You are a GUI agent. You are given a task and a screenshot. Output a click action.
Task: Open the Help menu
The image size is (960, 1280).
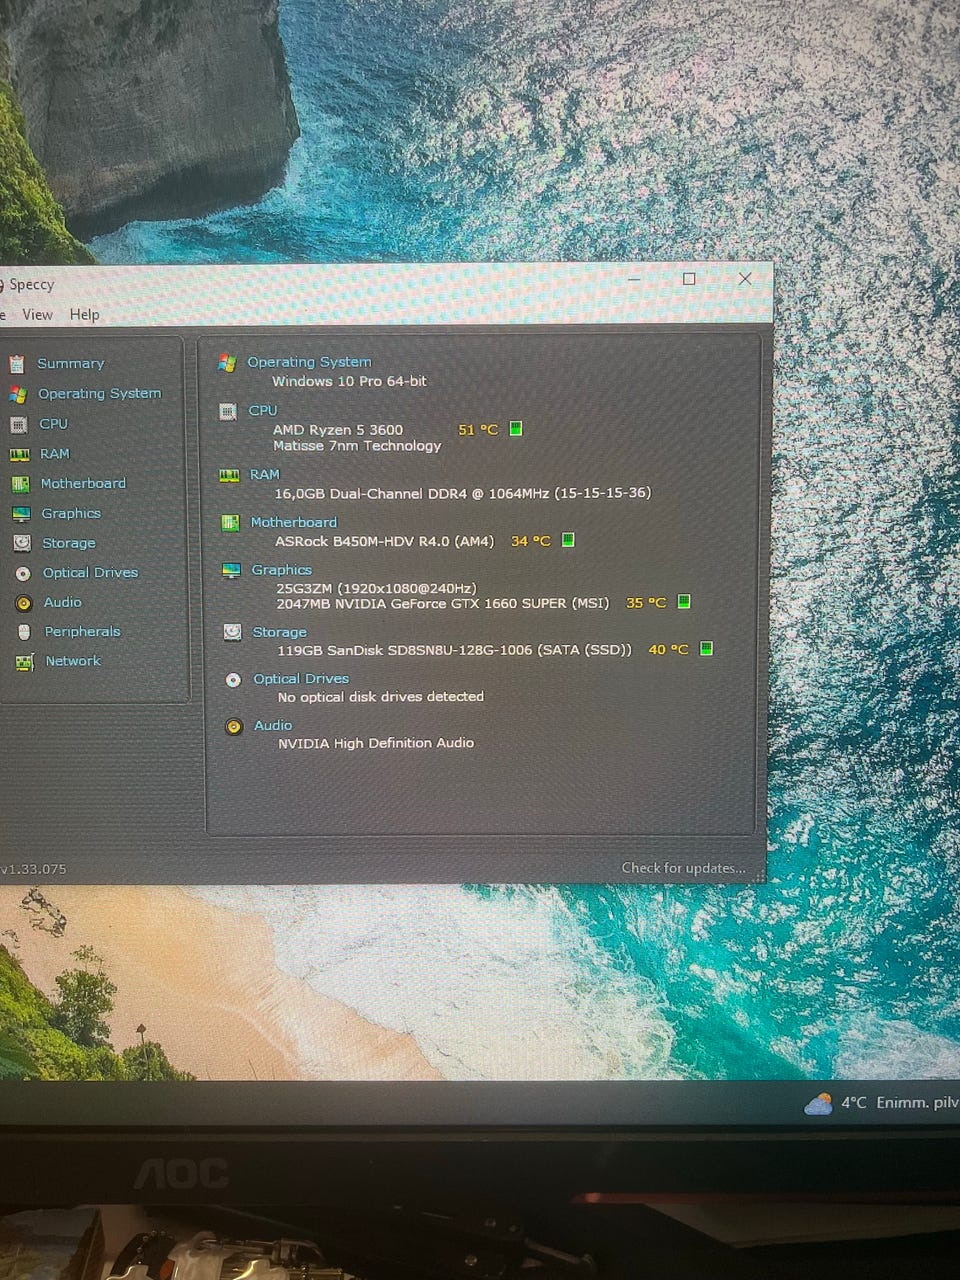coord(85,314)
